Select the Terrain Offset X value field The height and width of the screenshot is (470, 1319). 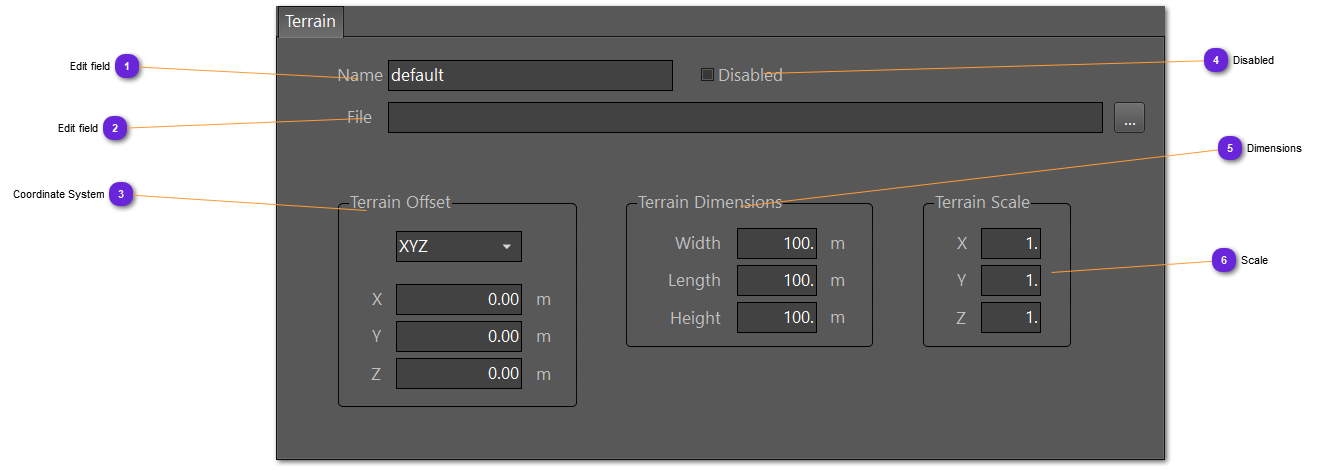click(x=458, y=299)
